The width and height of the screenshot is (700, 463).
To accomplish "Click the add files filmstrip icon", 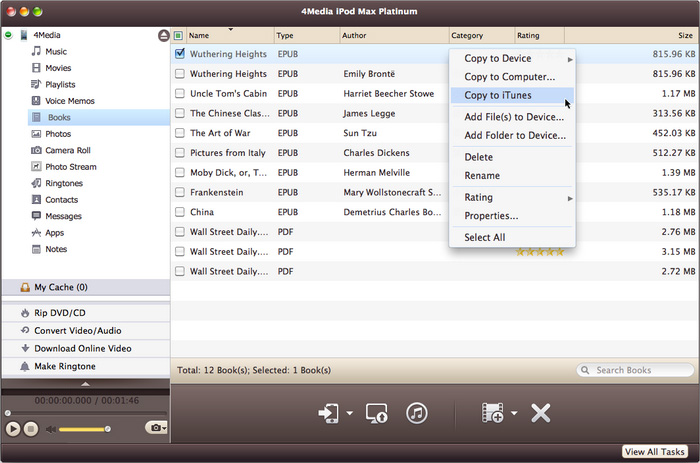I will click(x=492, y=413).
